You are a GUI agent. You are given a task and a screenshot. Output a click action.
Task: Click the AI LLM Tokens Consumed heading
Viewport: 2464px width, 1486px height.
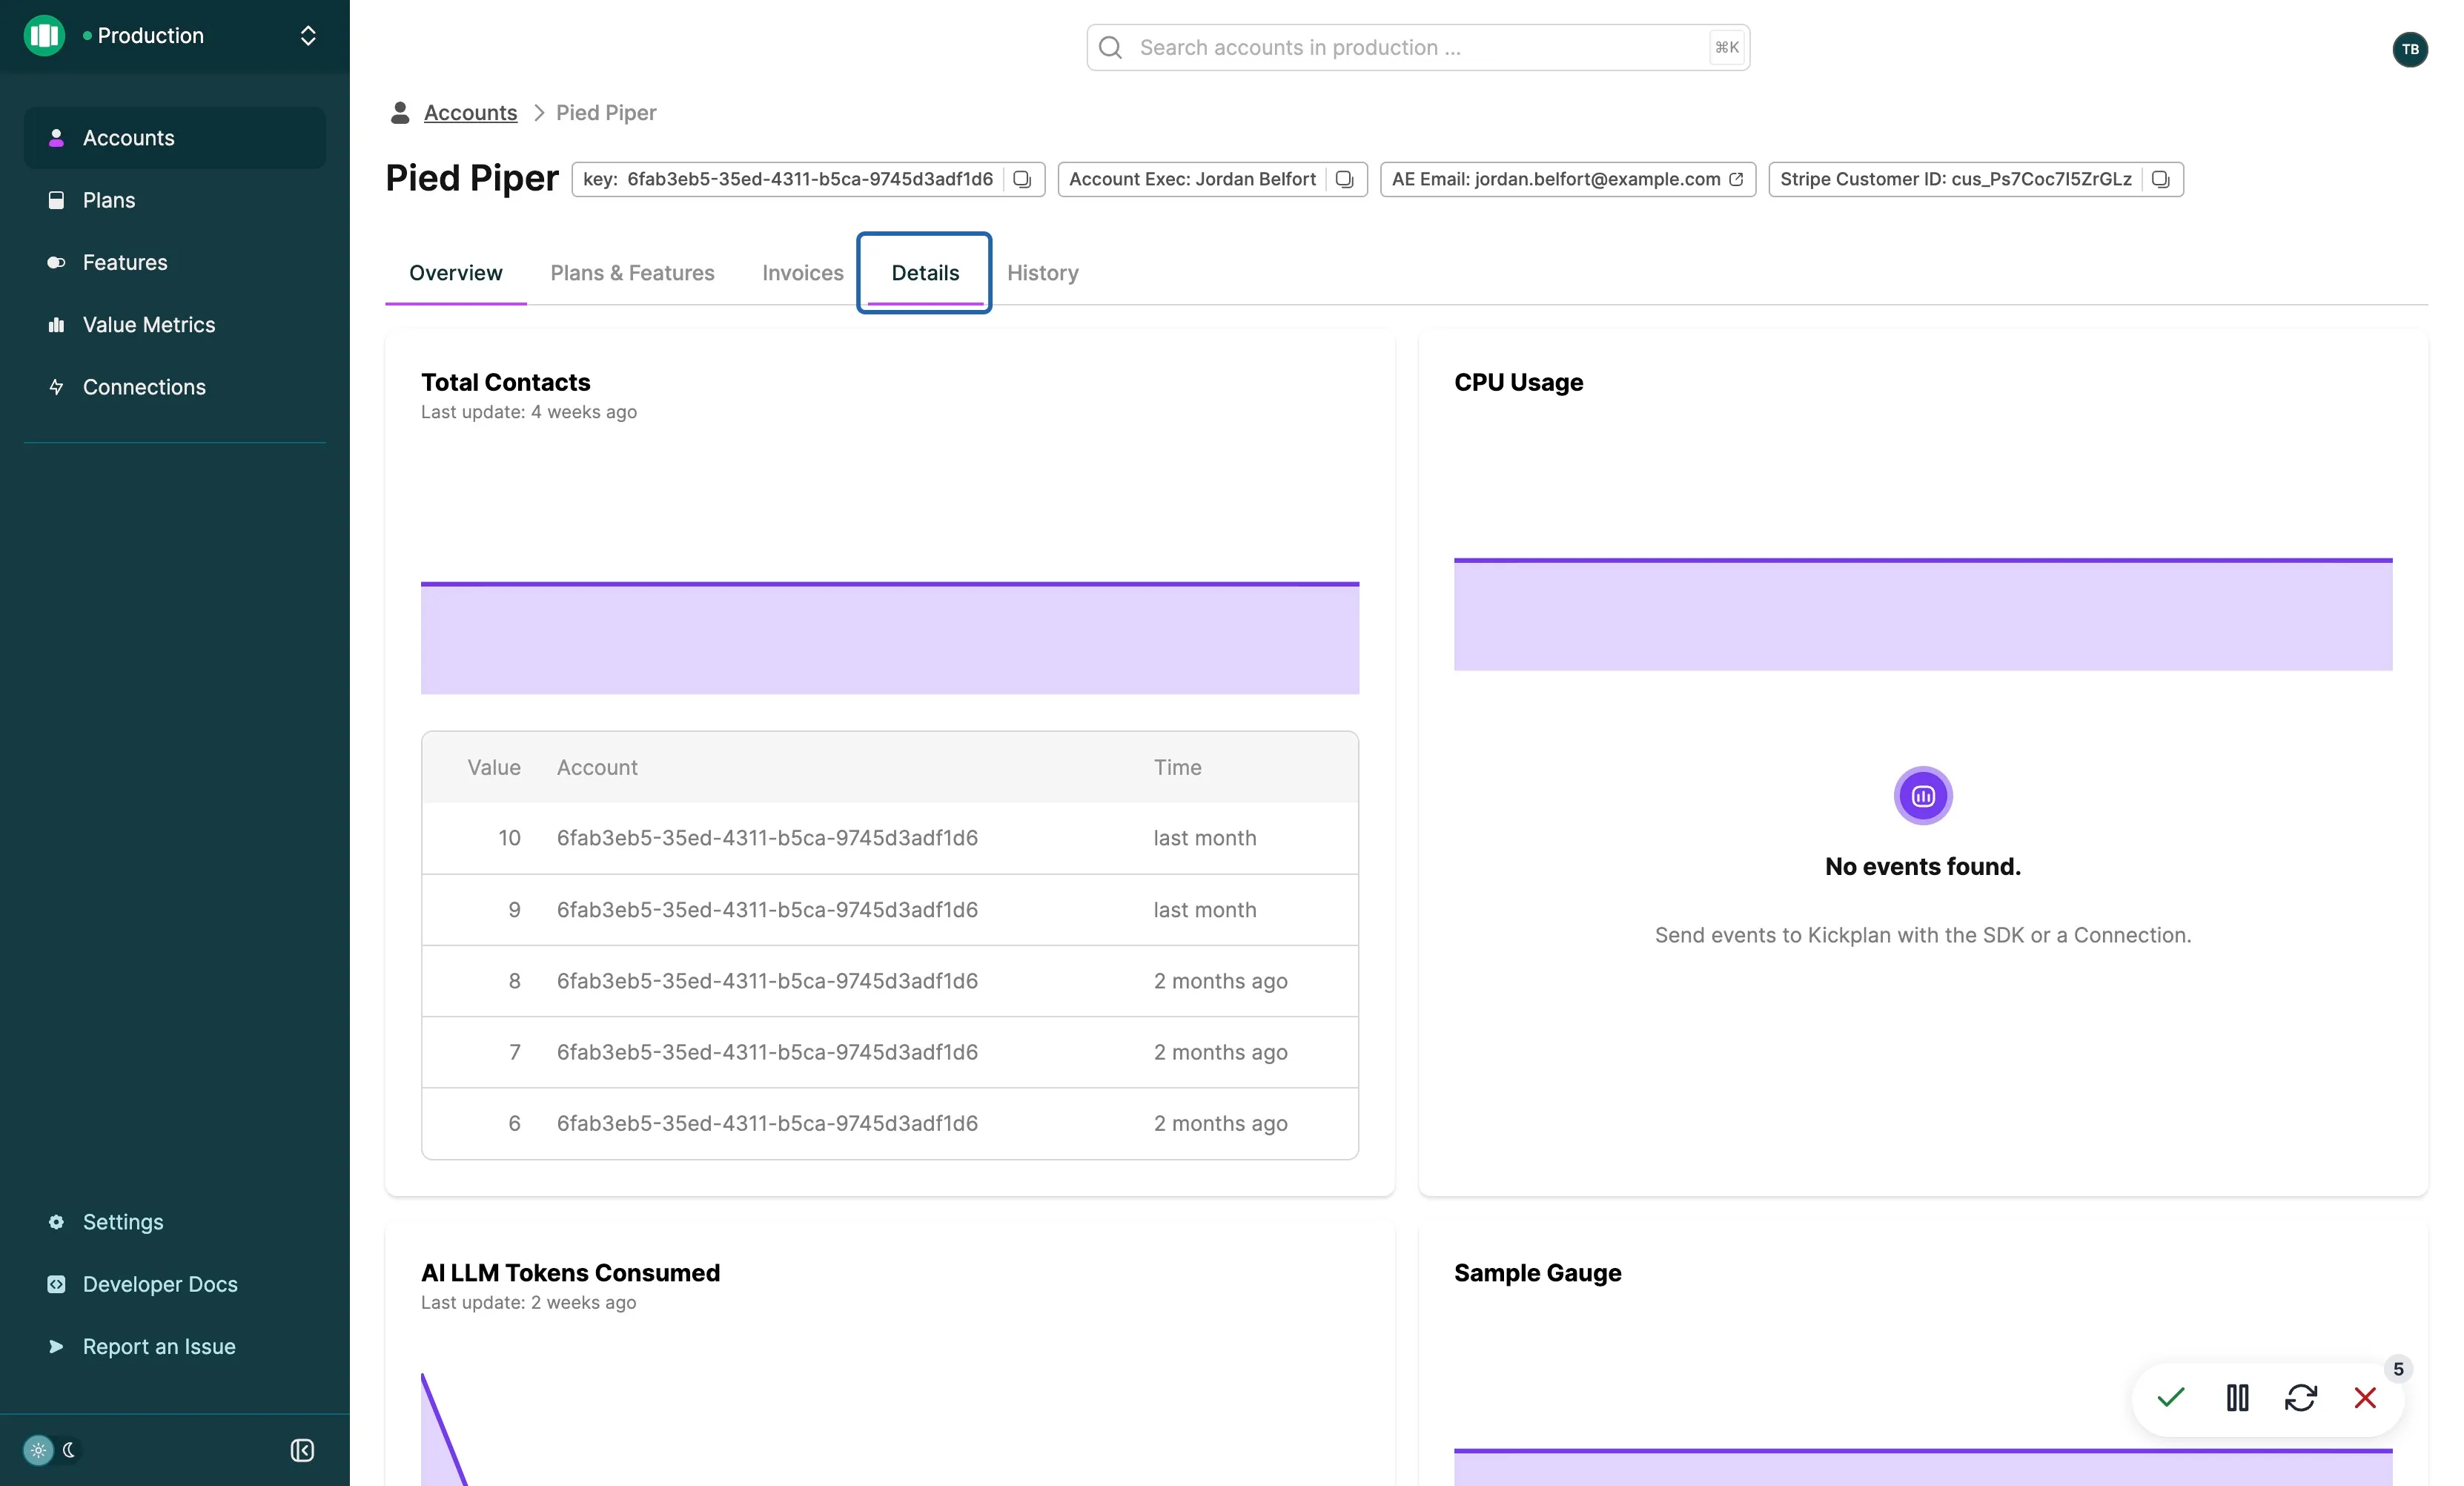(x=570, y=1273)
